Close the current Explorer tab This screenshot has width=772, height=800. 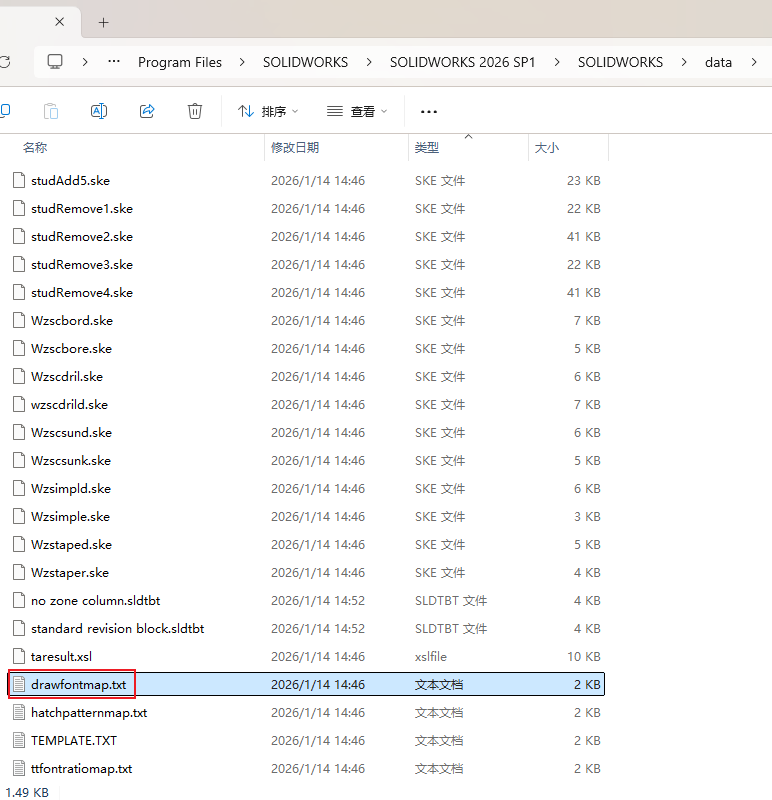[60, 22]
